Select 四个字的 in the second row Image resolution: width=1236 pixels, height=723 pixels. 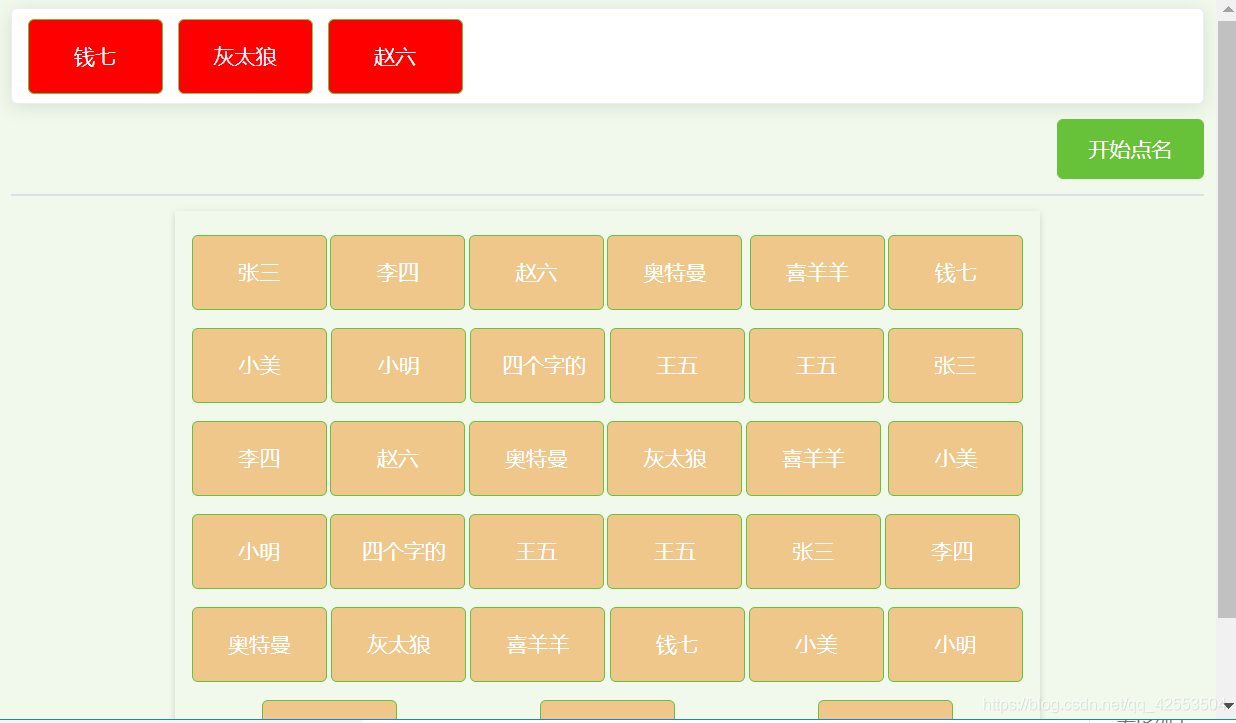tap(536, 365)
